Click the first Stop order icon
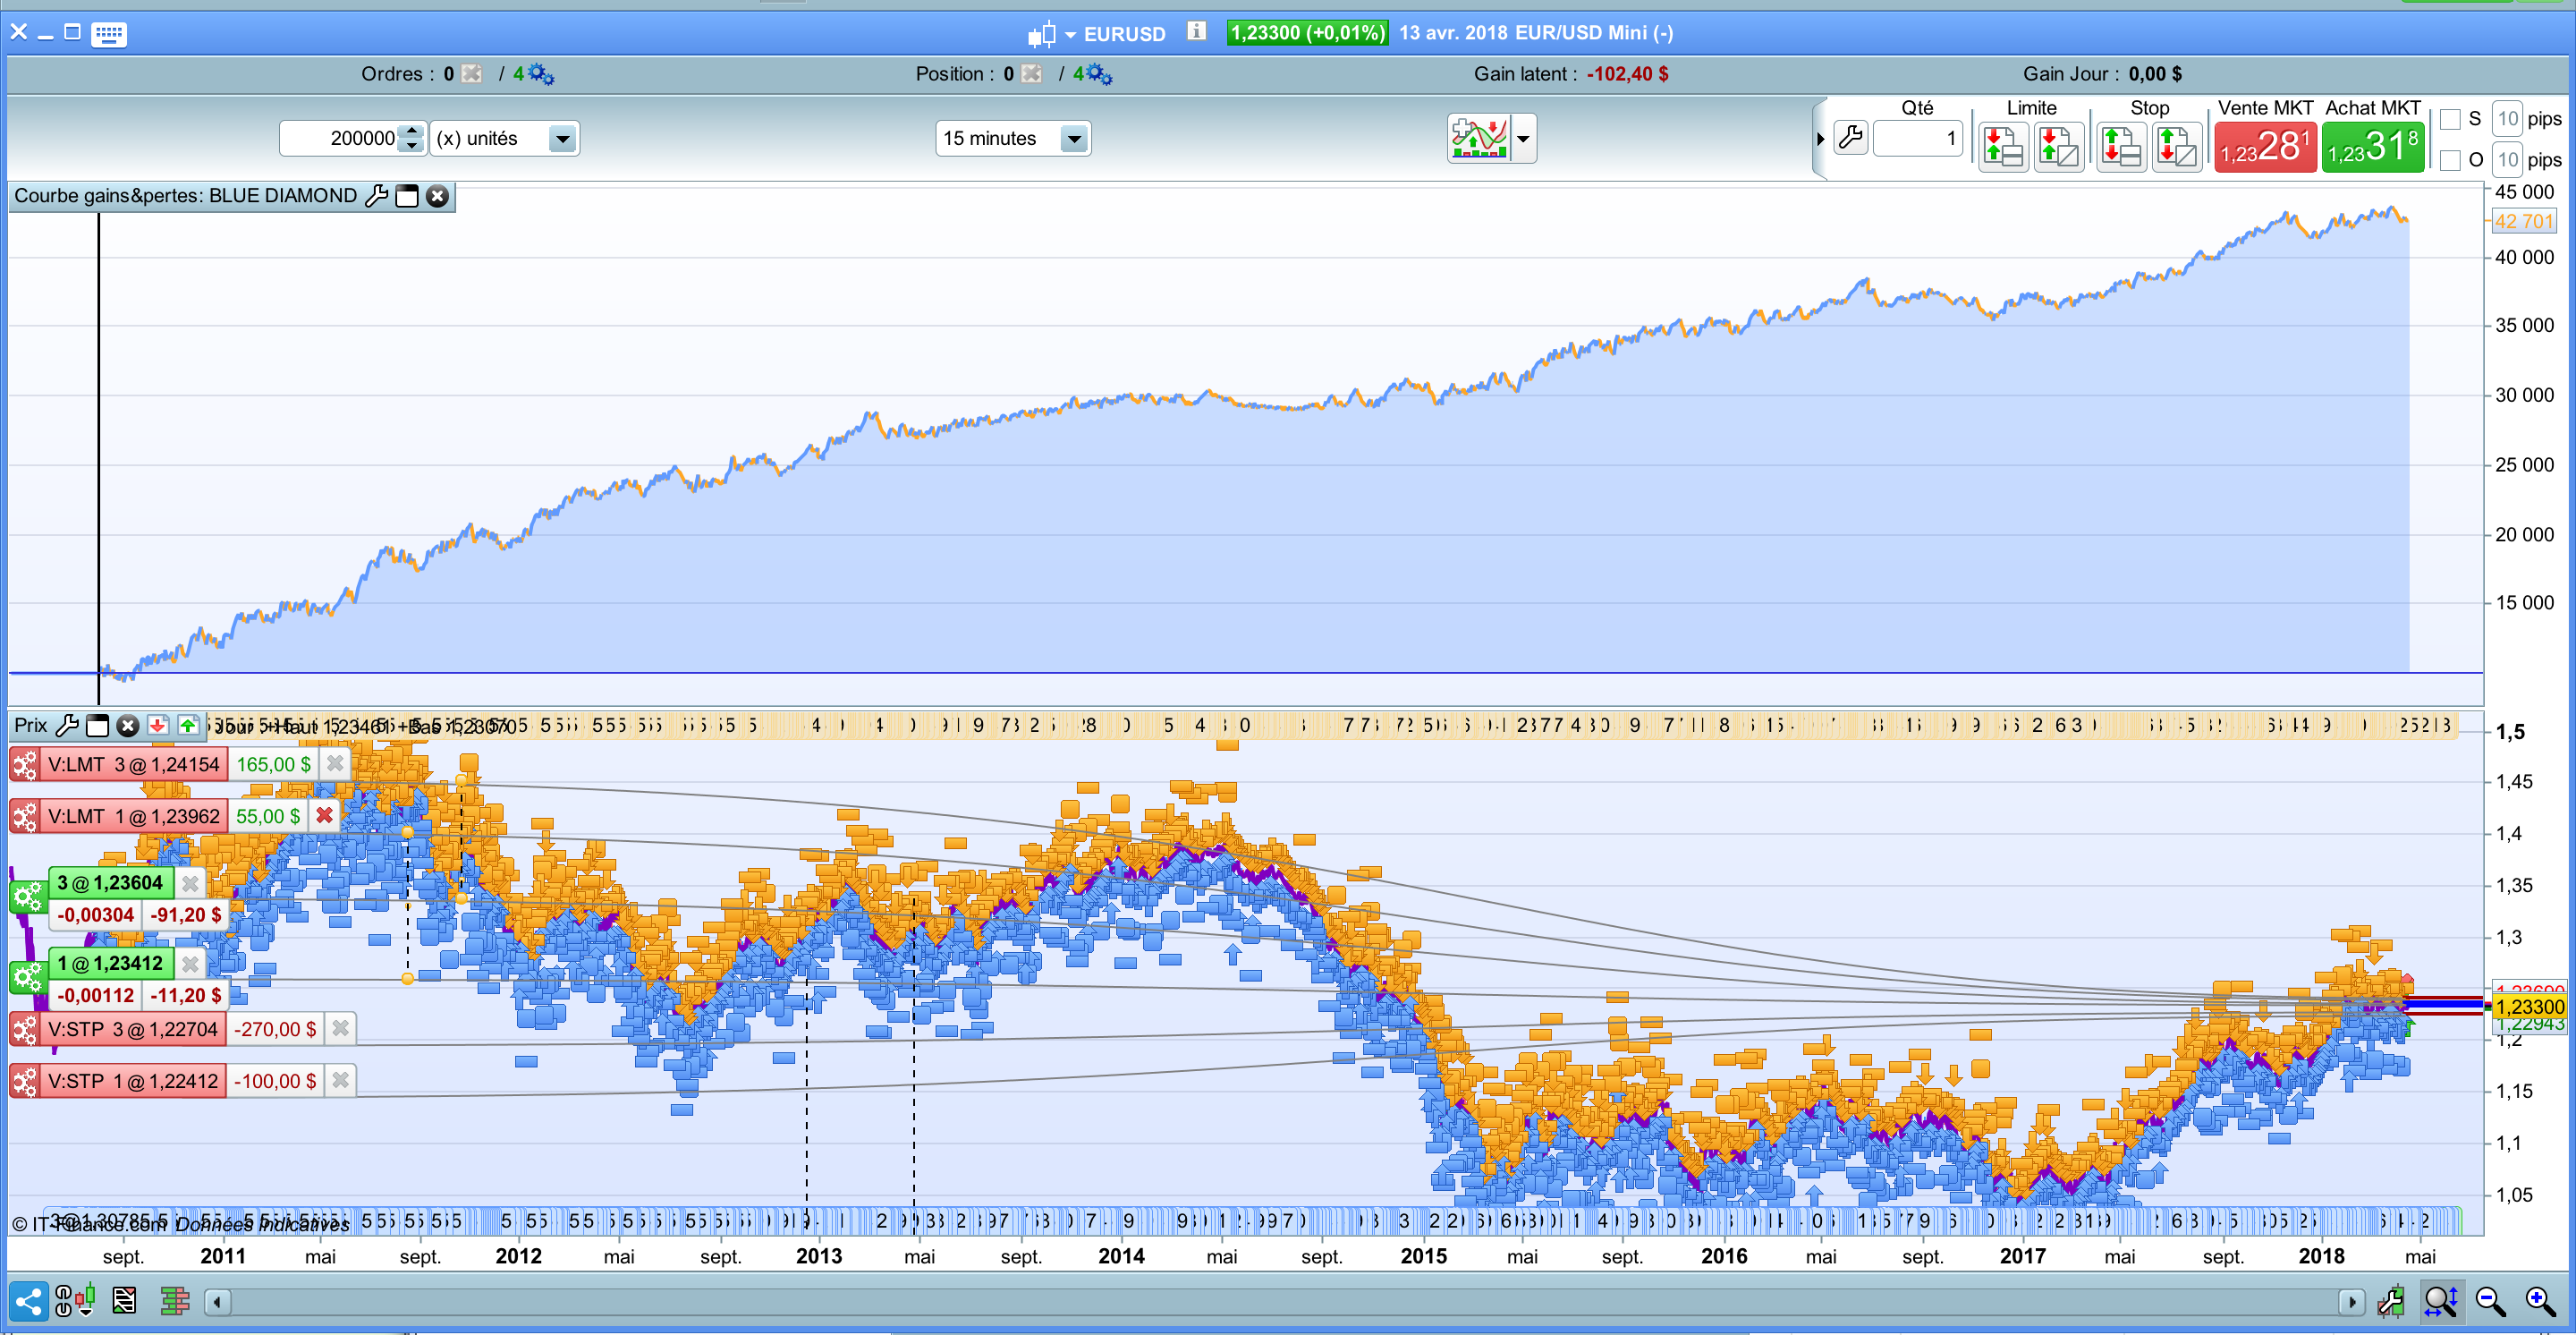Image resolution: width=2576 pixels, height=1335 pixels. (2121, 147)
